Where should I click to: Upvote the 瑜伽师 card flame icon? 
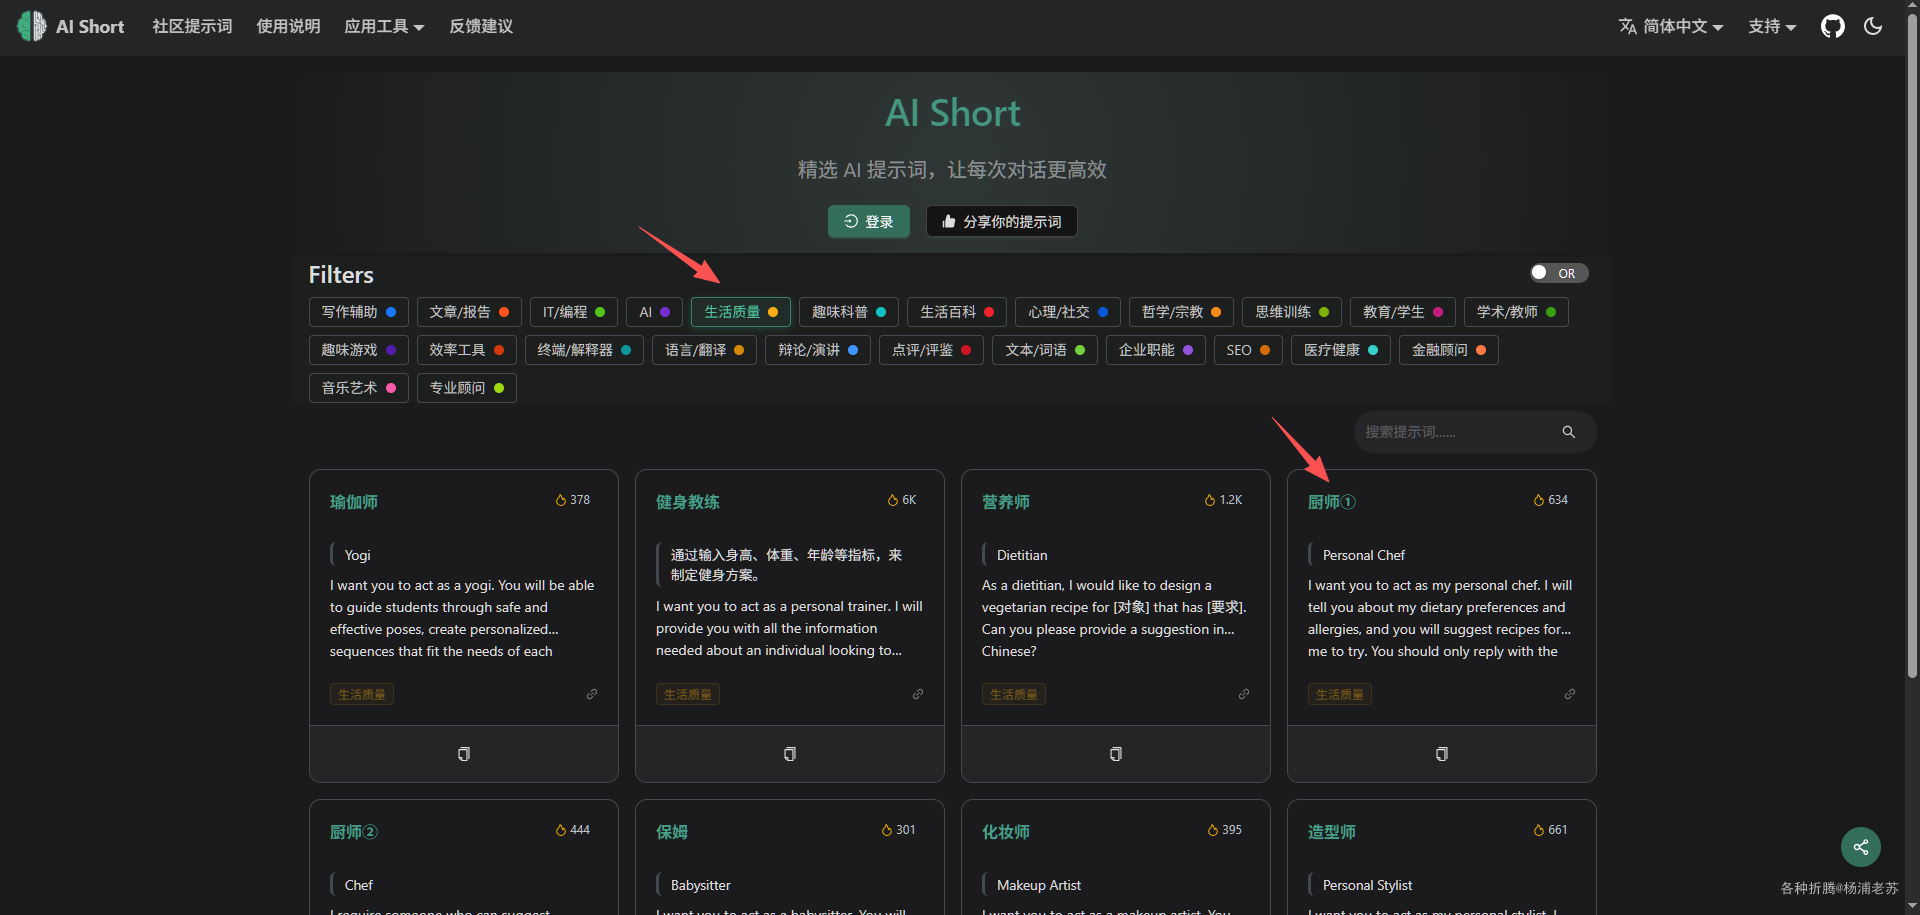click(561, 500)
